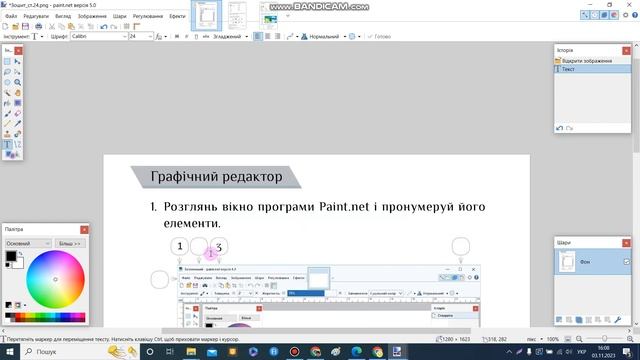640x360 pixels.
Task: Select the Recolor tool
Action: point(18,134)
